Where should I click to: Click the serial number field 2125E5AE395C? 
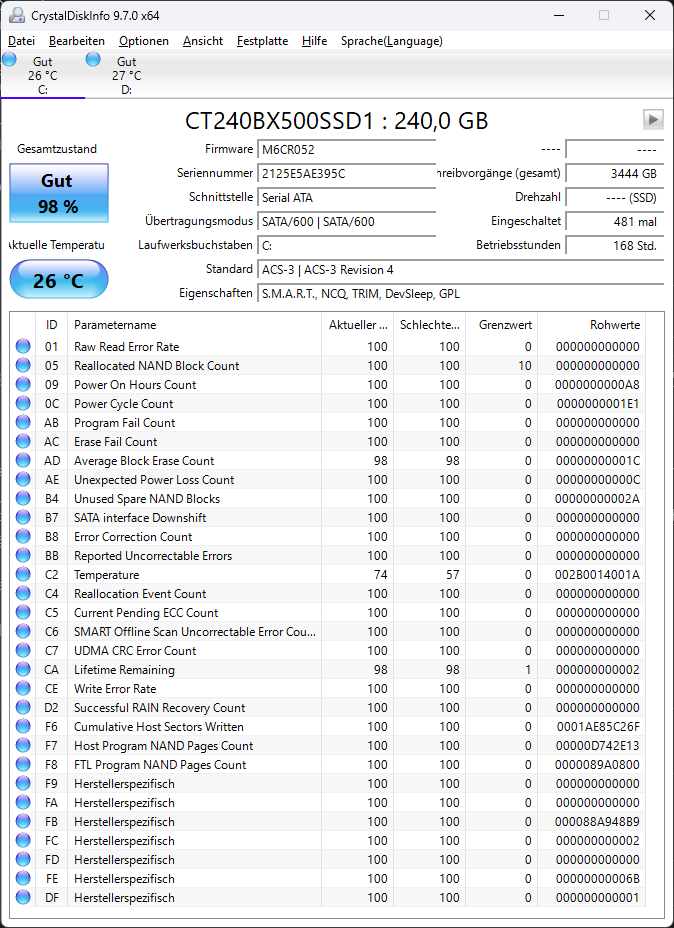pyautogui.click(x=347, y=173)
